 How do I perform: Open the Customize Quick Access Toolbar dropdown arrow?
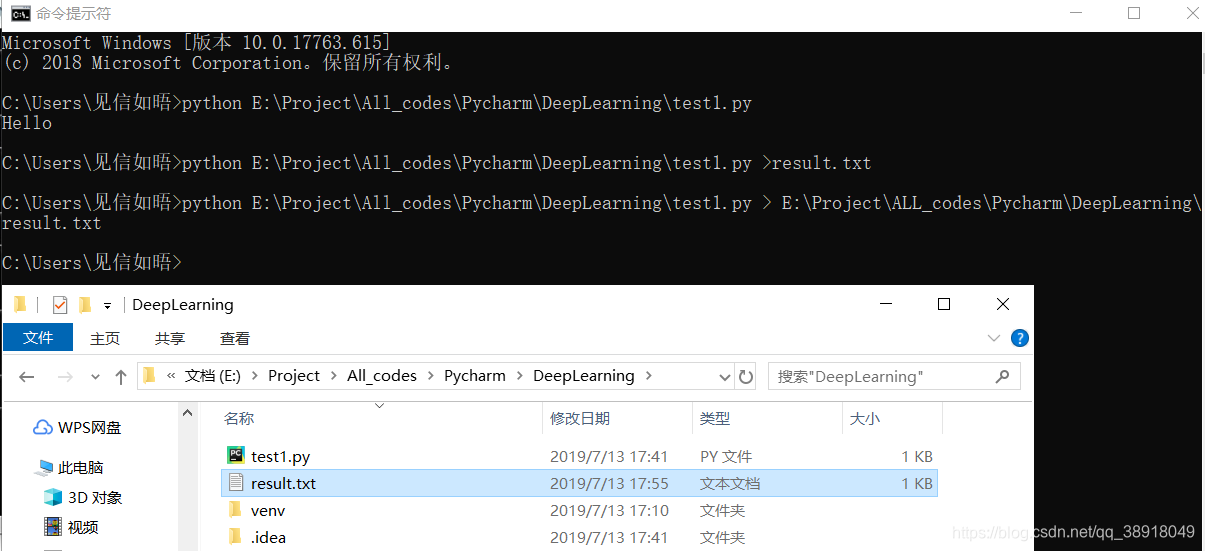107,306
